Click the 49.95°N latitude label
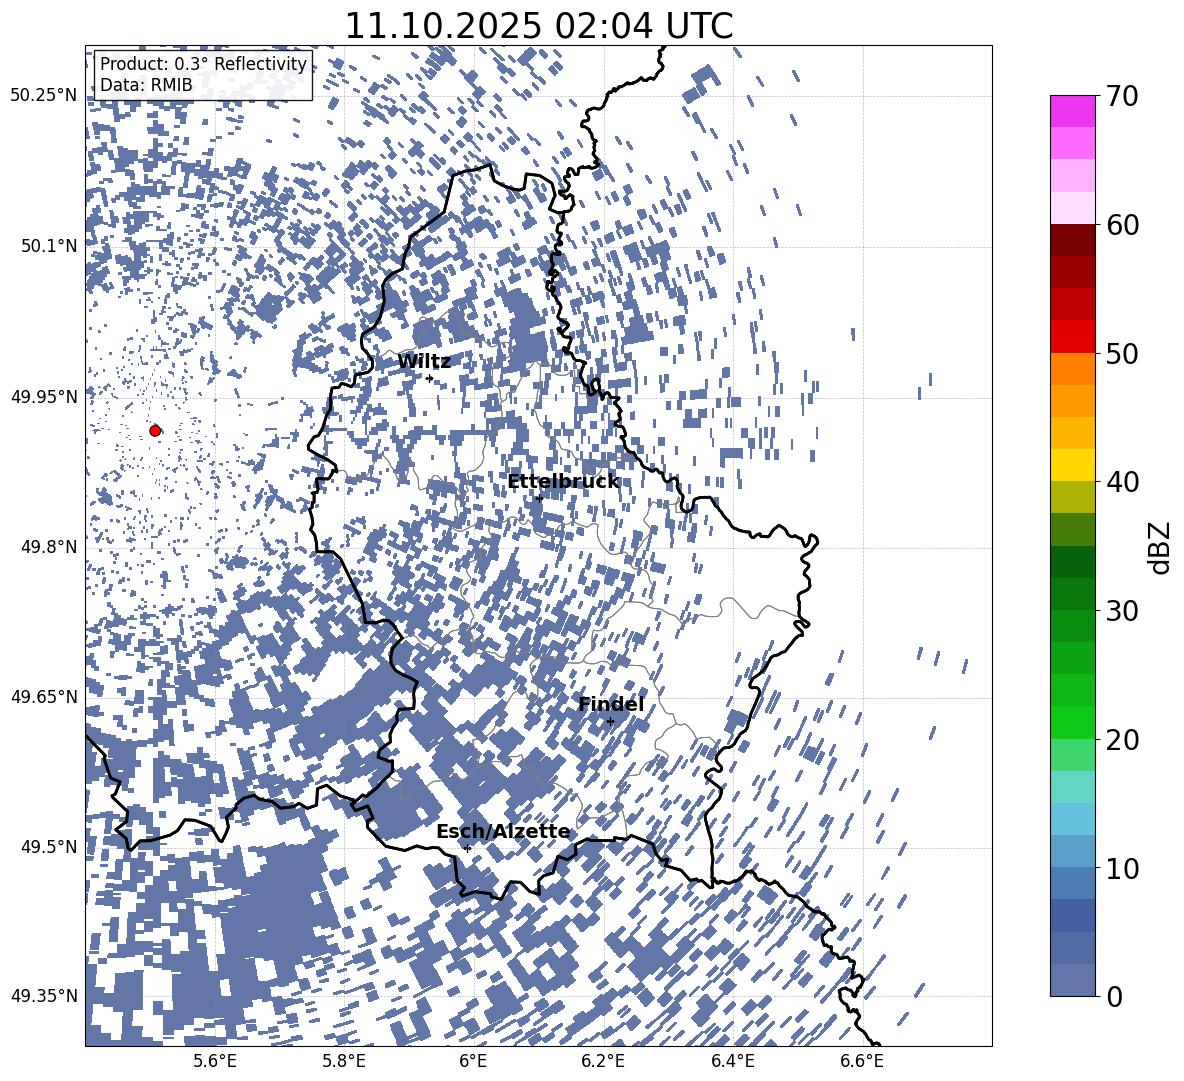 44,396
